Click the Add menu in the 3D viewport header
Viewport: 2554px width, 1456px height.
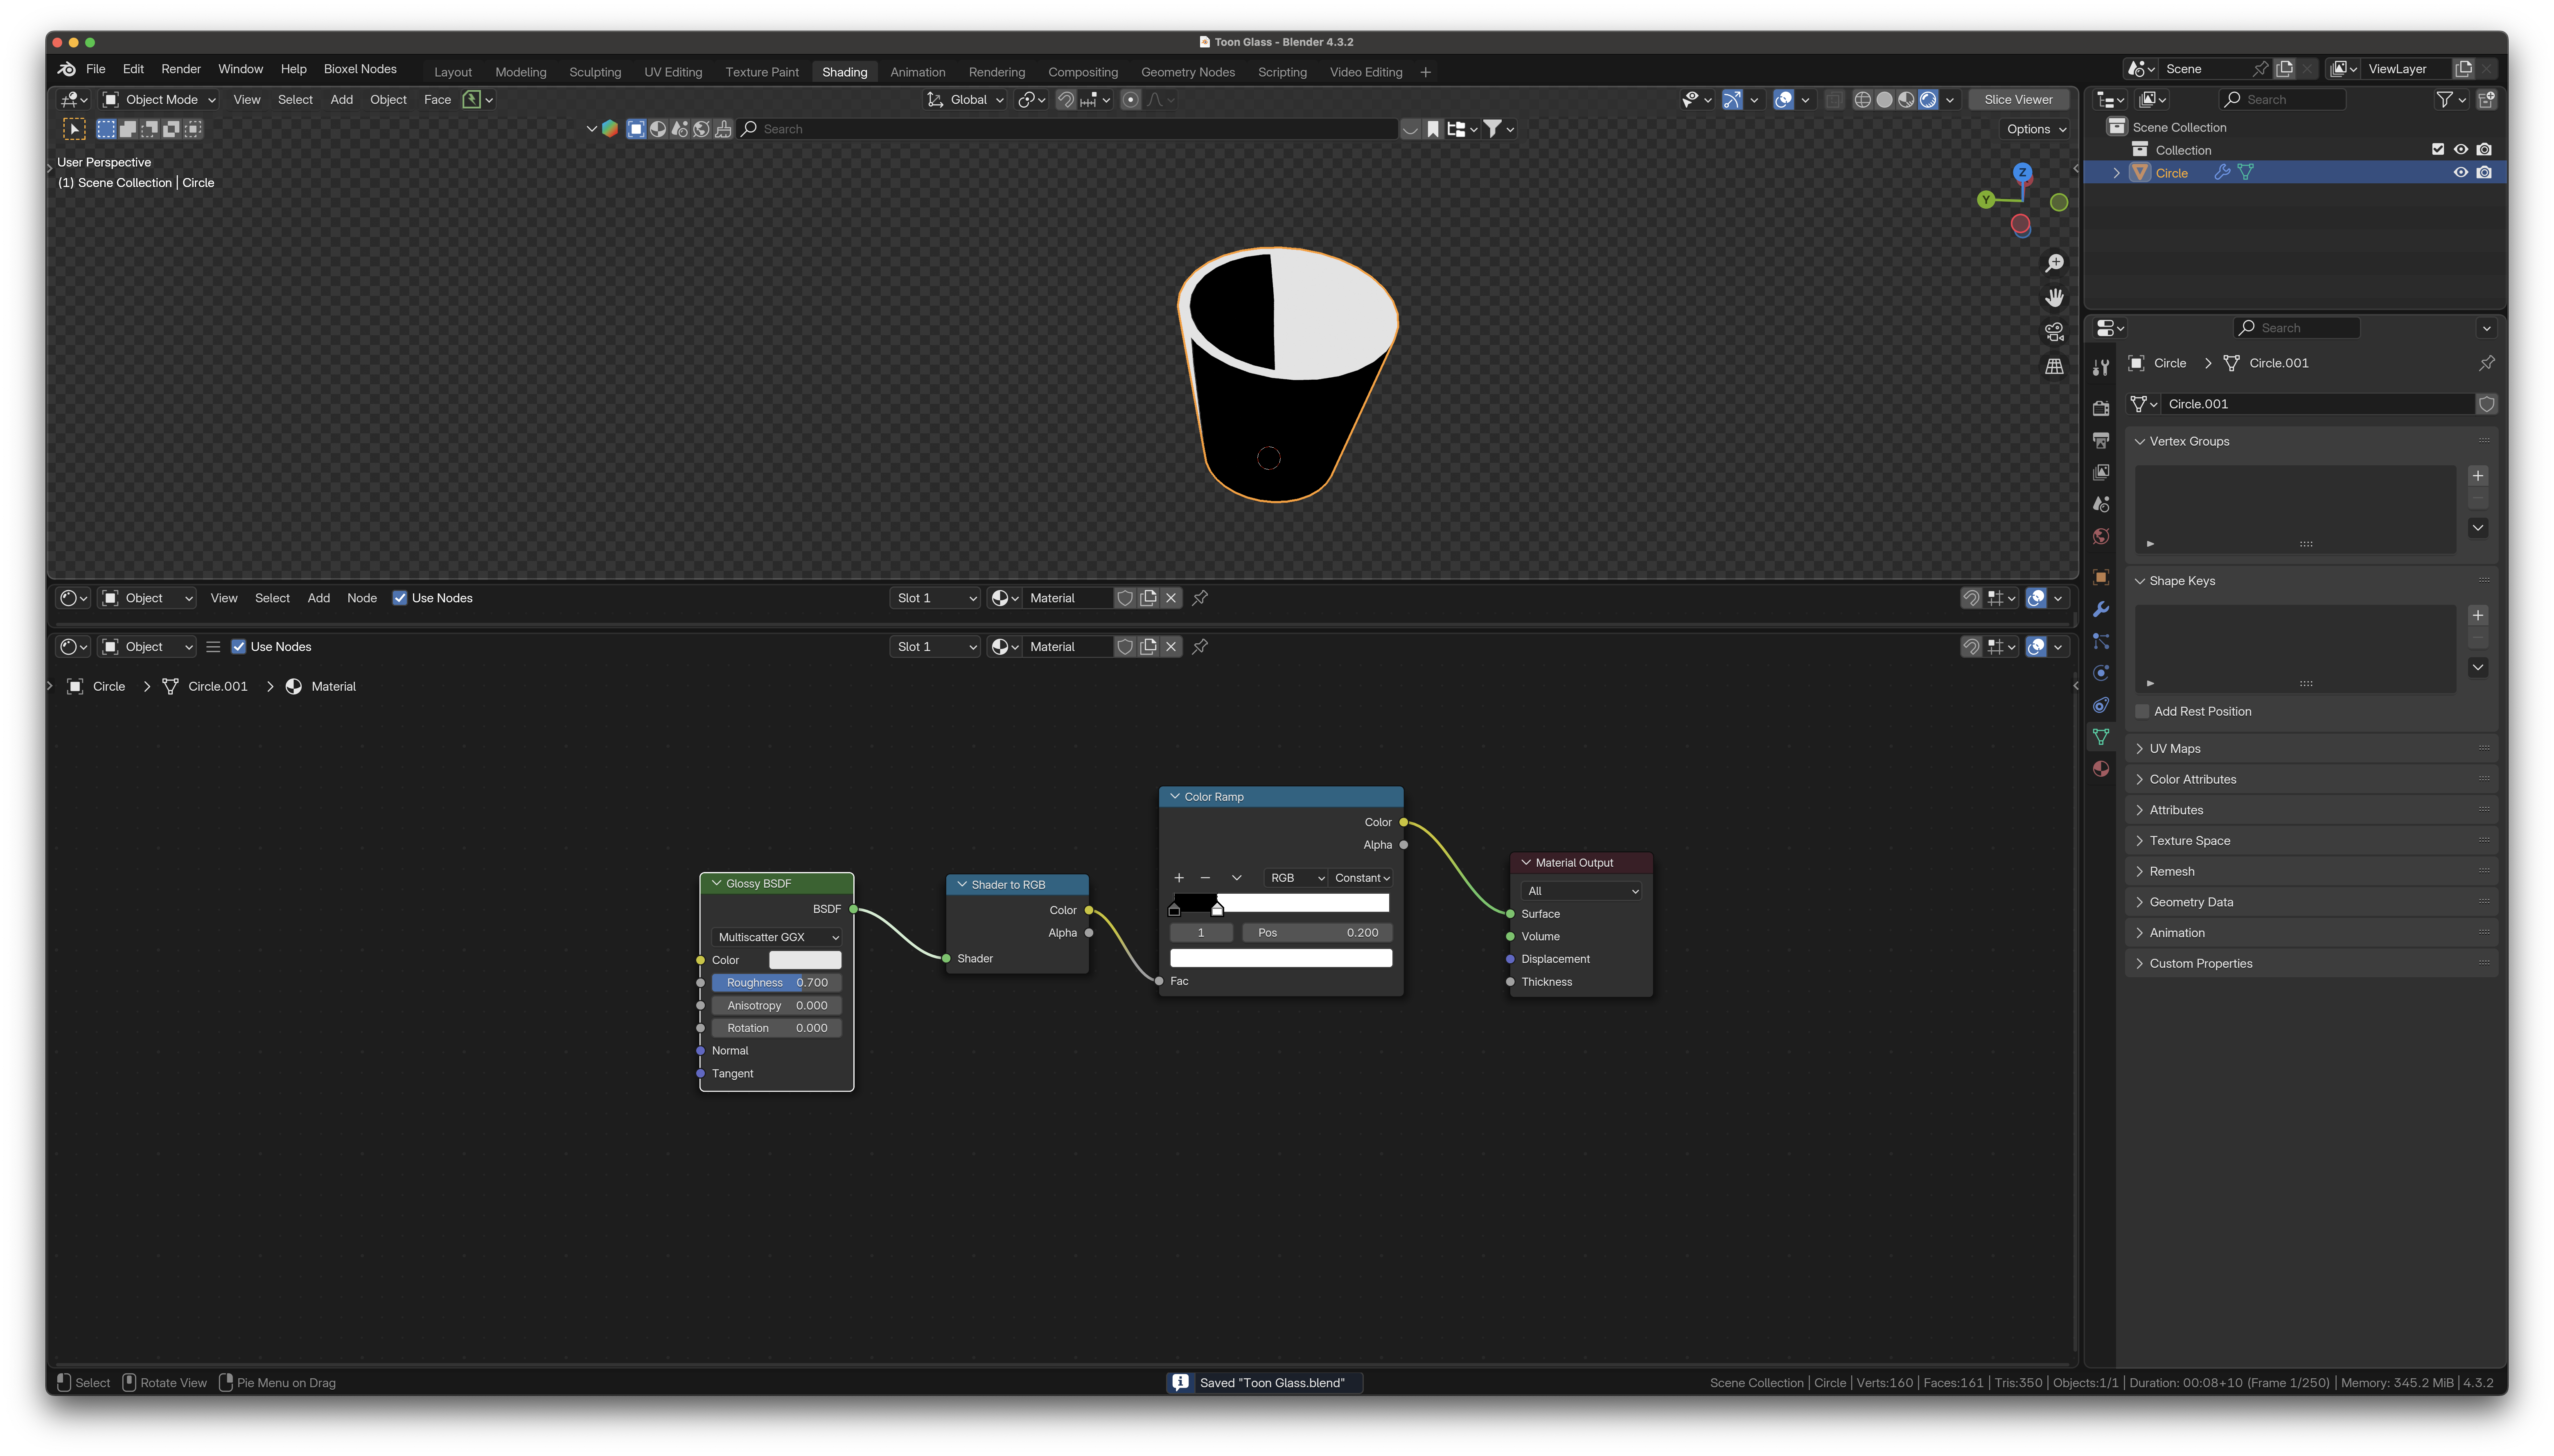point(342,100)
